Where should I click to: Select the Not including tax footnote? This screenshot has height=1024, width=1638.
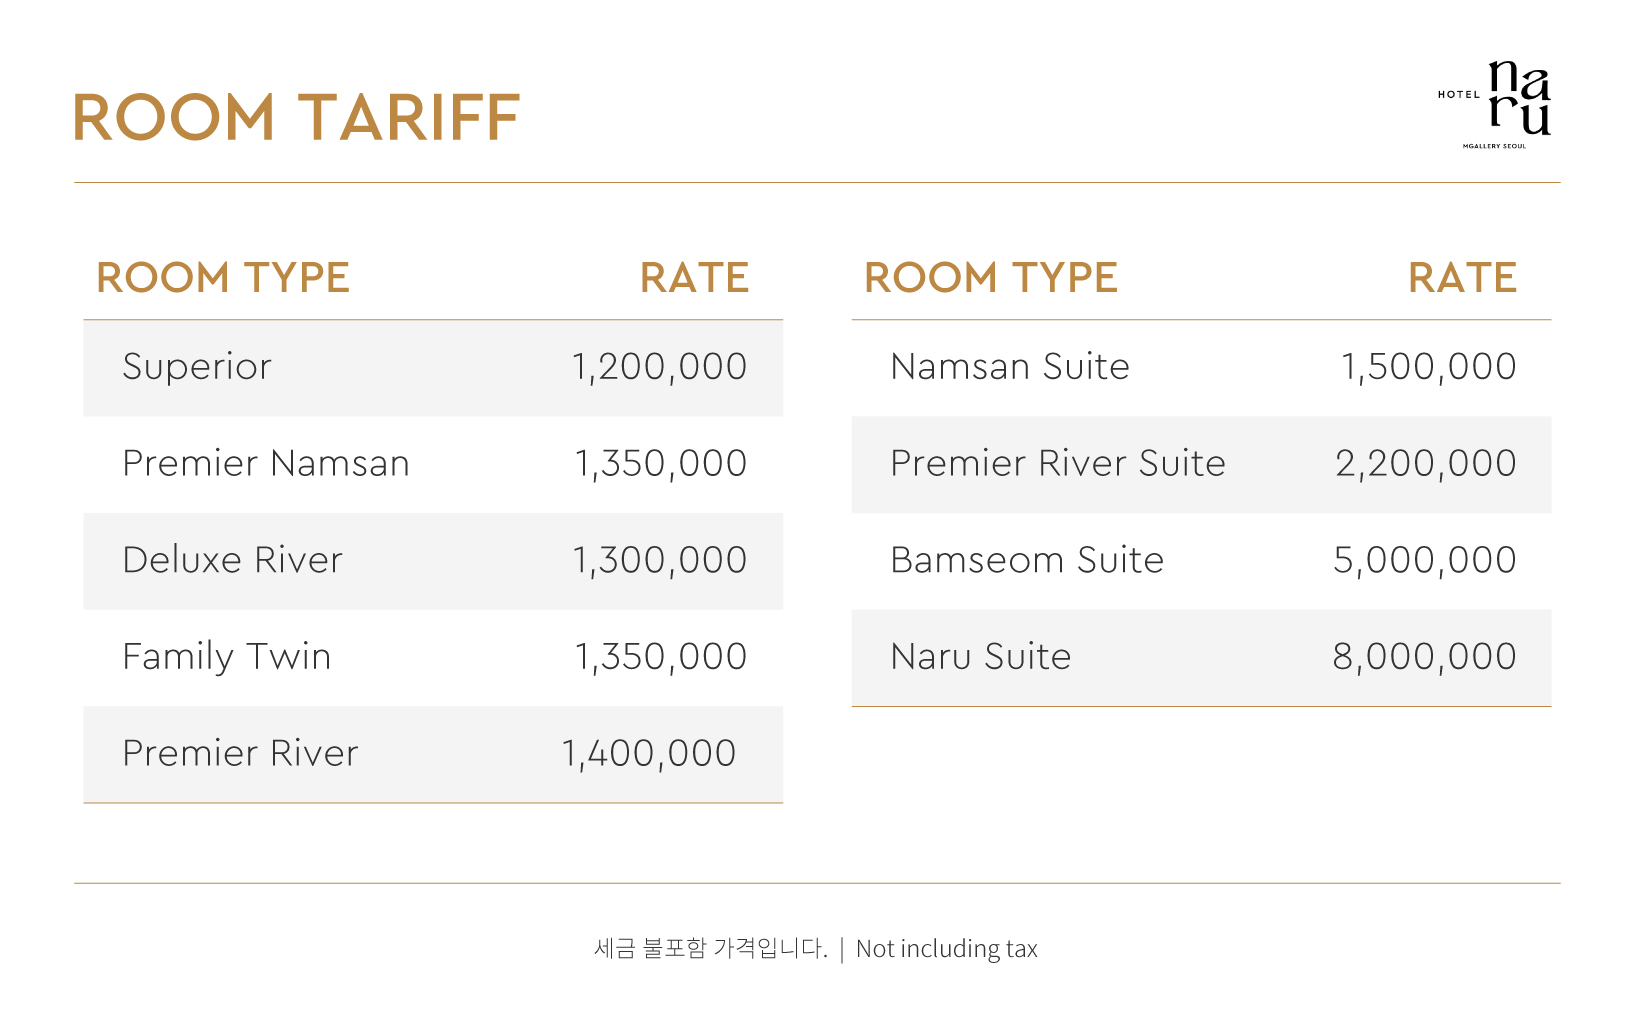pos(947,949)
